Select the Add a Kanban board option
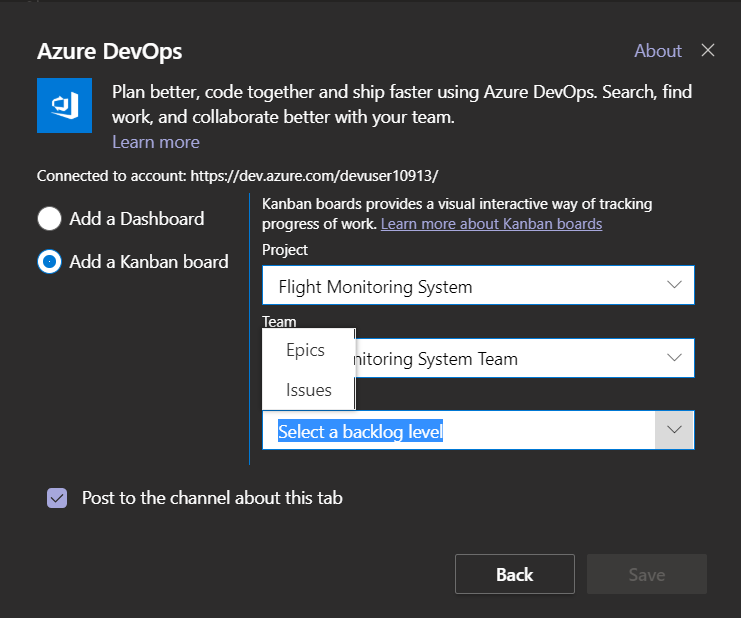Screen dimensions: 741x618 [49, 262]
